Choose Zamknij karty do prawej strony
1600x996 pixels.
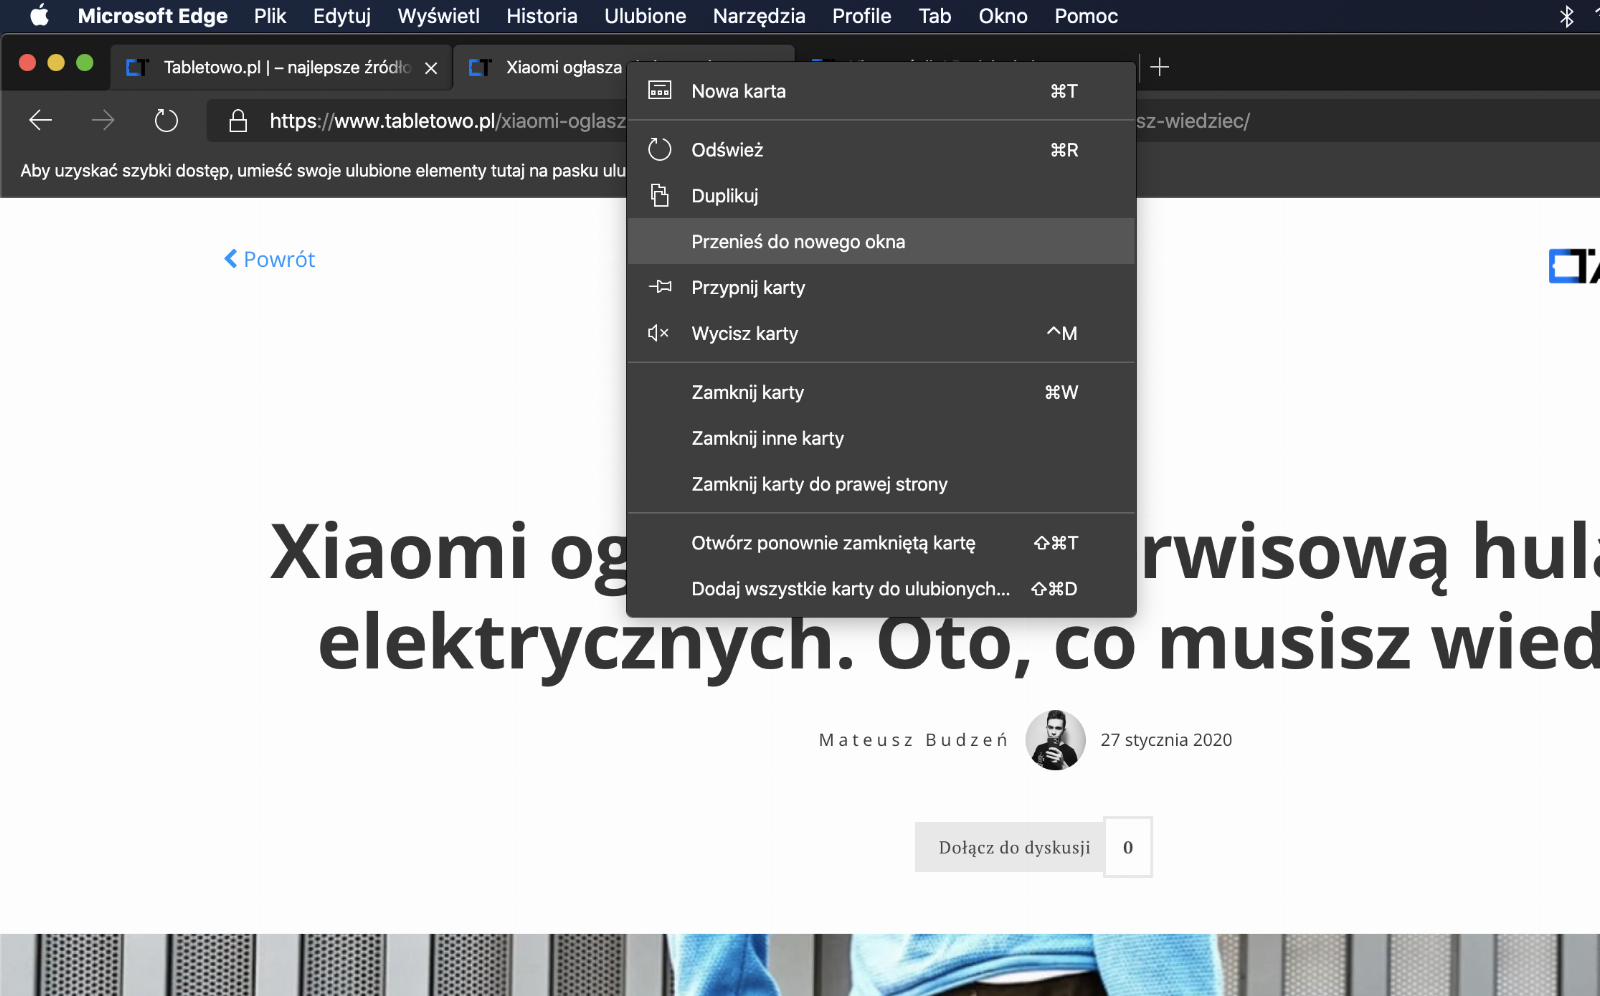[x=881, y=485]
